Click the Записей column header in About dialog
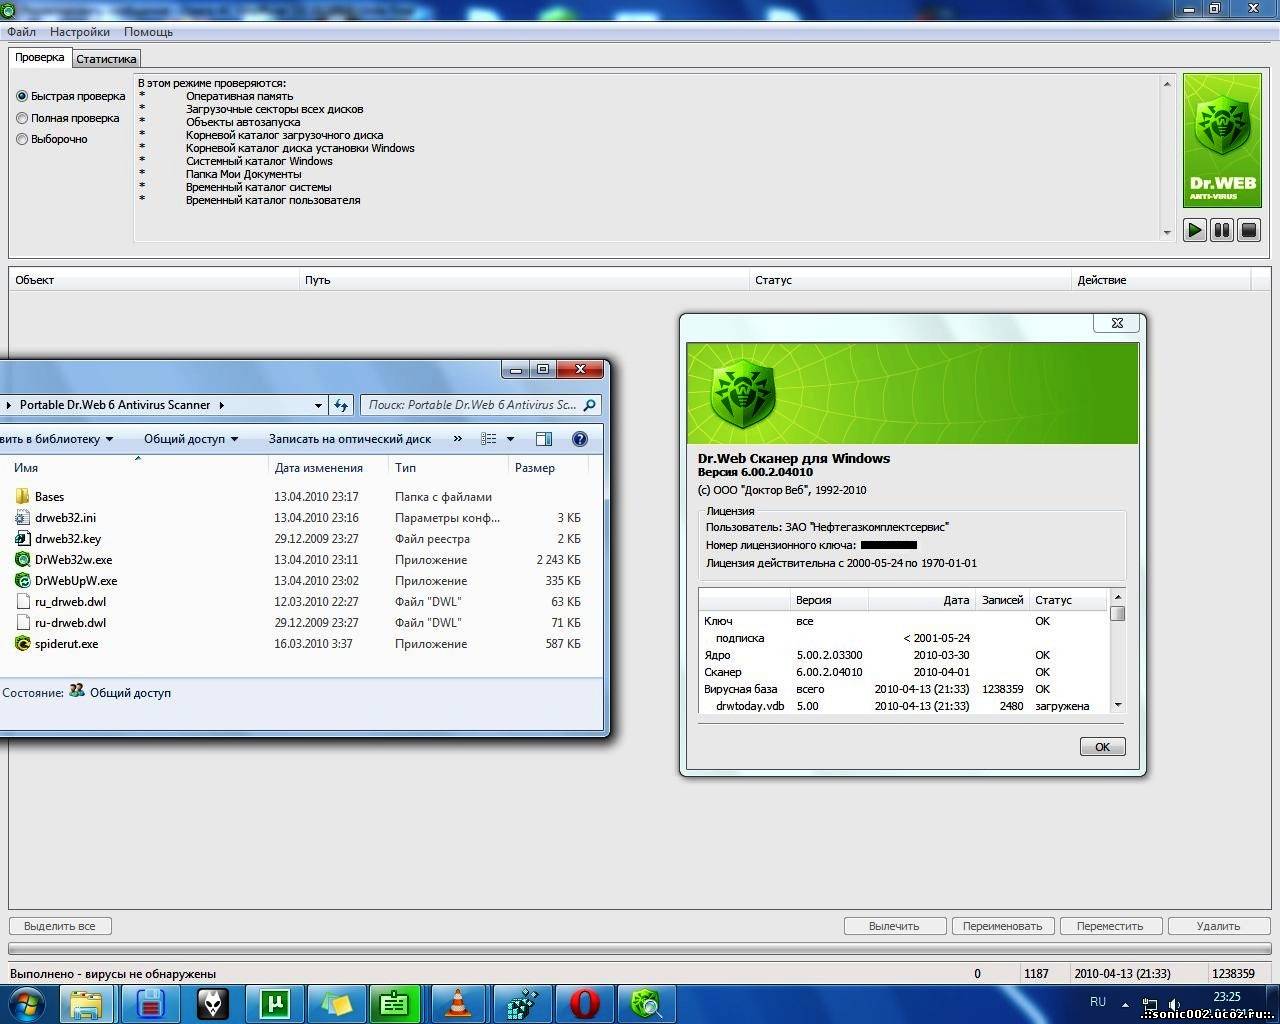The height and width of the screenshot is (1024, 1280). pyautogui.click(x=1002, y=600)
